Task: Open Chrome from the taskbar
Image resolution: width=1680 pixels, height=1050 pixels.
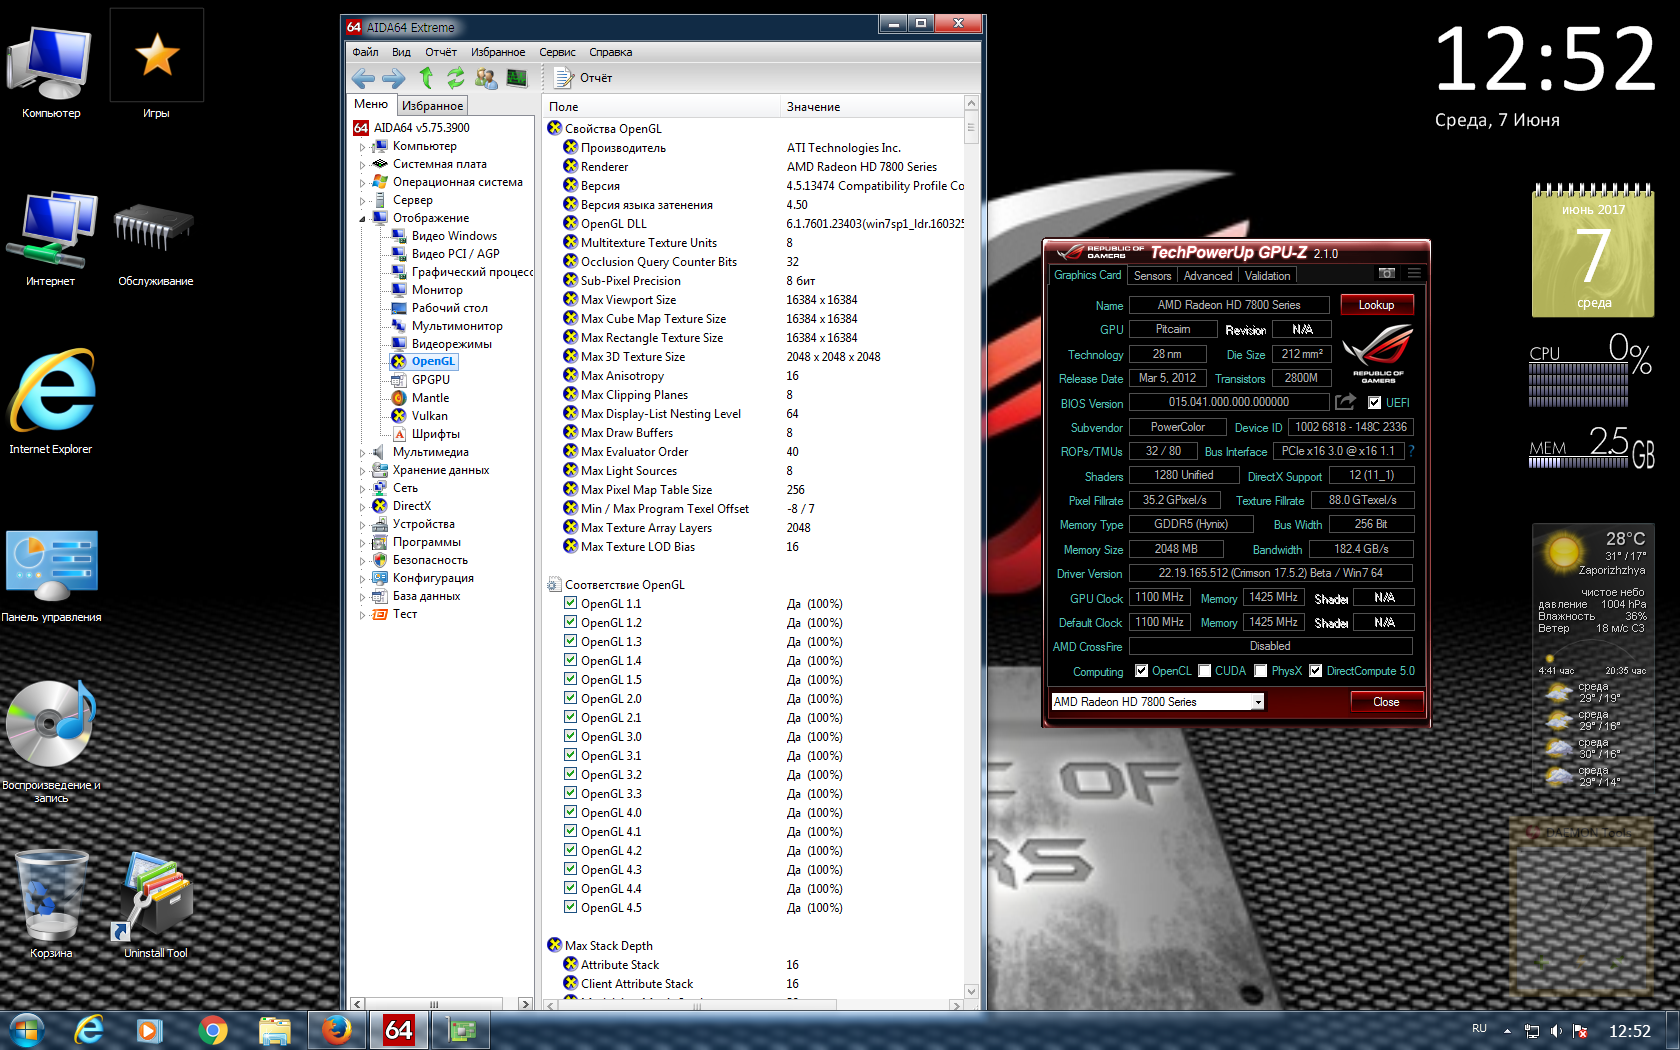Action: 212,1030
